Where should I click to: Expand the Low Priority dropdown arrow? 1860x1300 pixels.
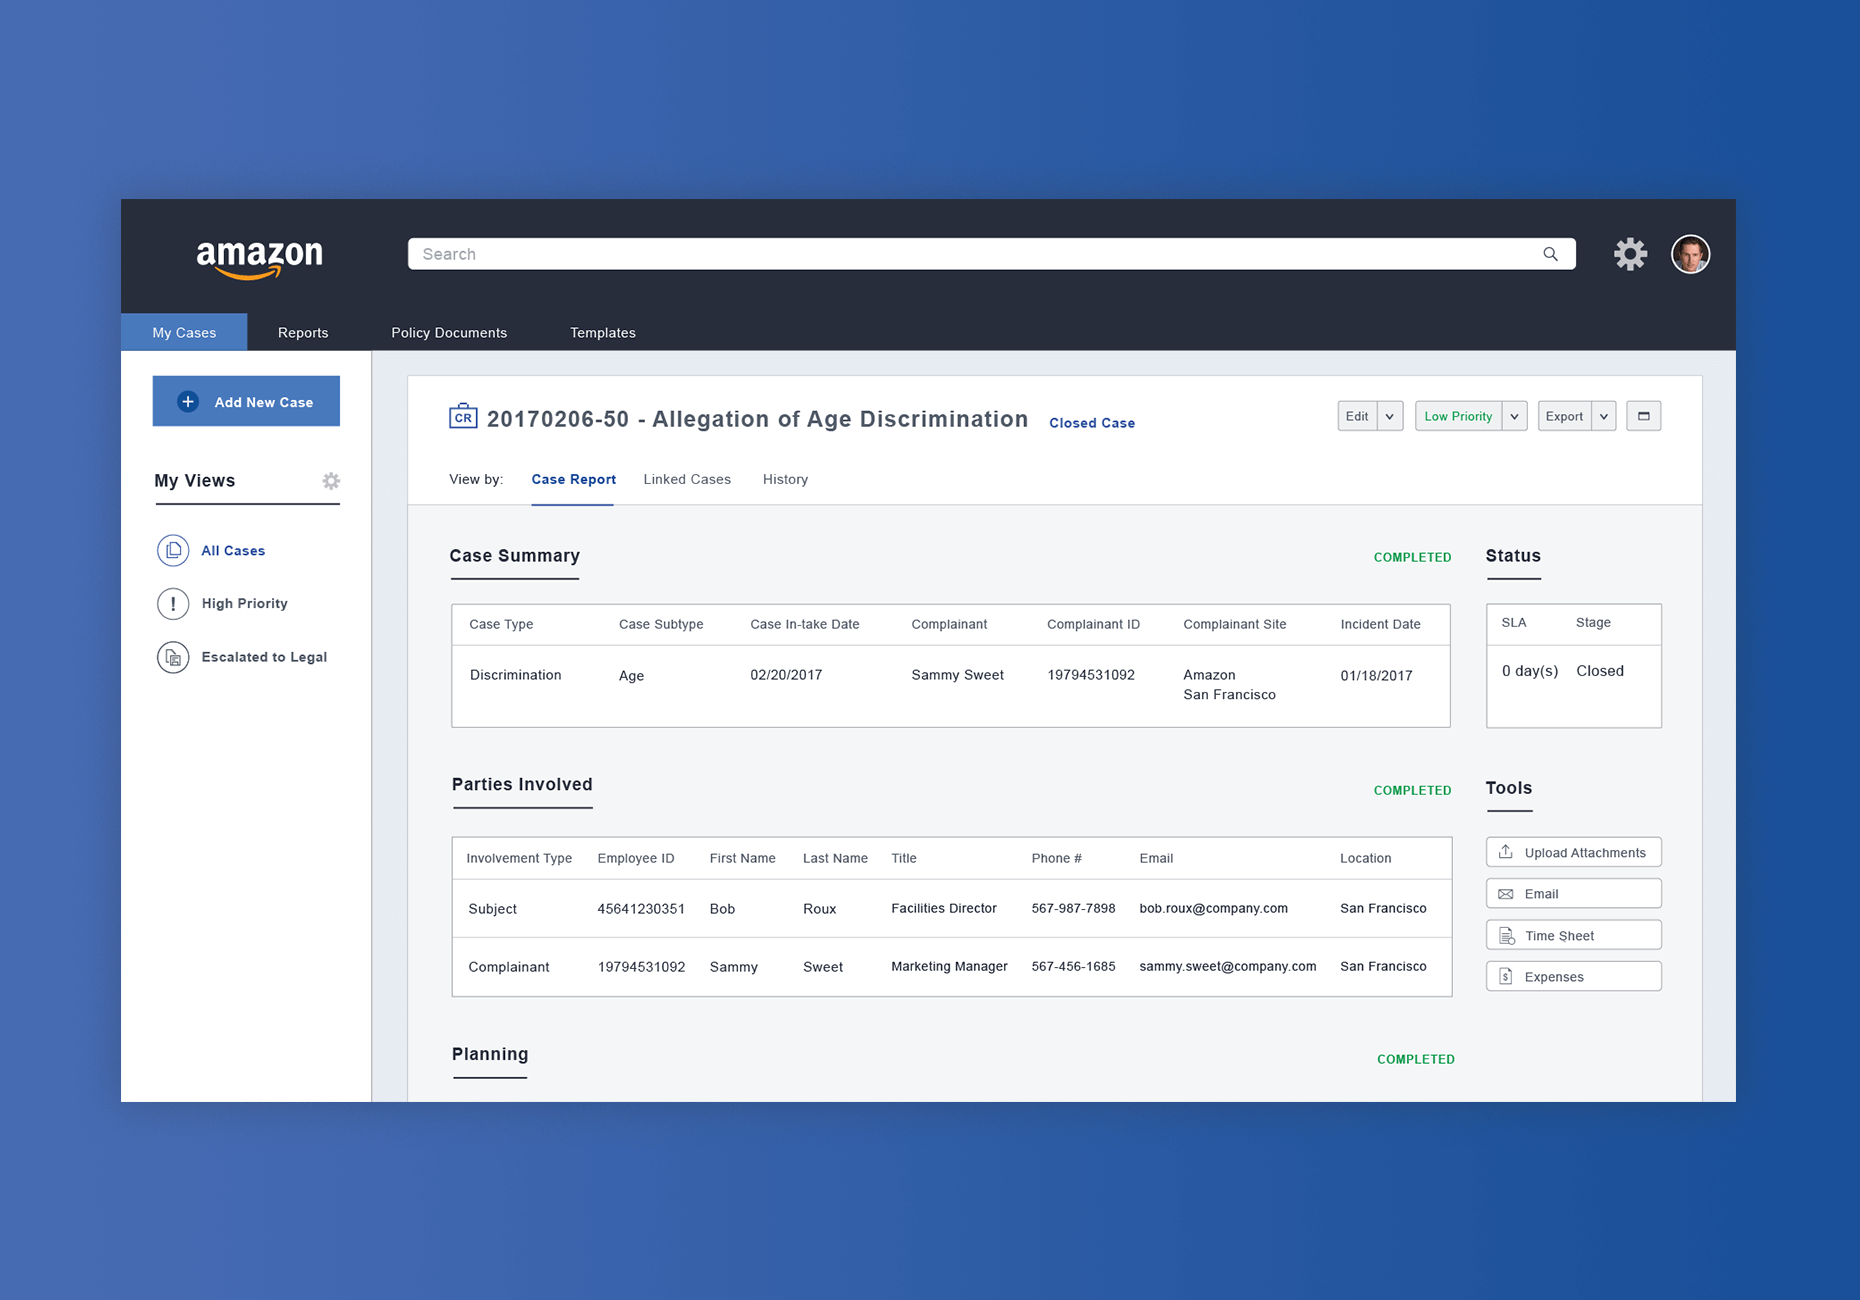pos(1514,416)
